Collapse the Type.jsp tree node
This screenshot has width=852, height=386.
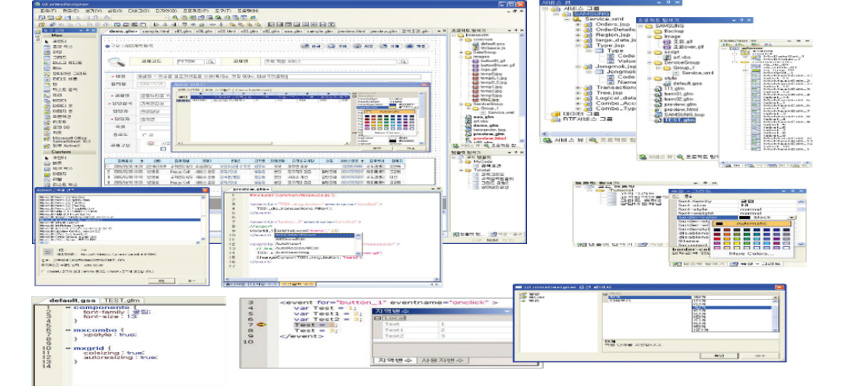(x=578, y=45)
